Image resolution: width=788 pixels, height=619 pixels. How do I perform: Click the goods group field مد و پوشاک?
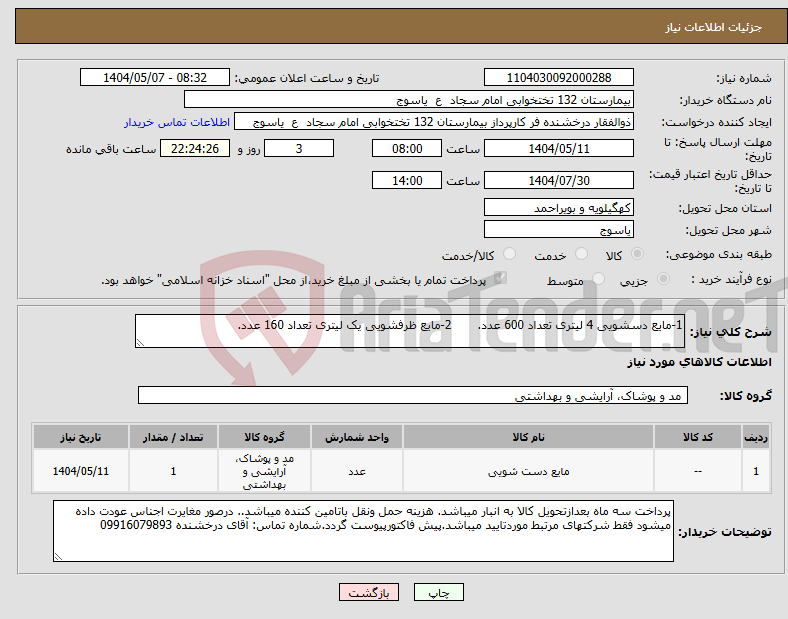tap(413, 395)
